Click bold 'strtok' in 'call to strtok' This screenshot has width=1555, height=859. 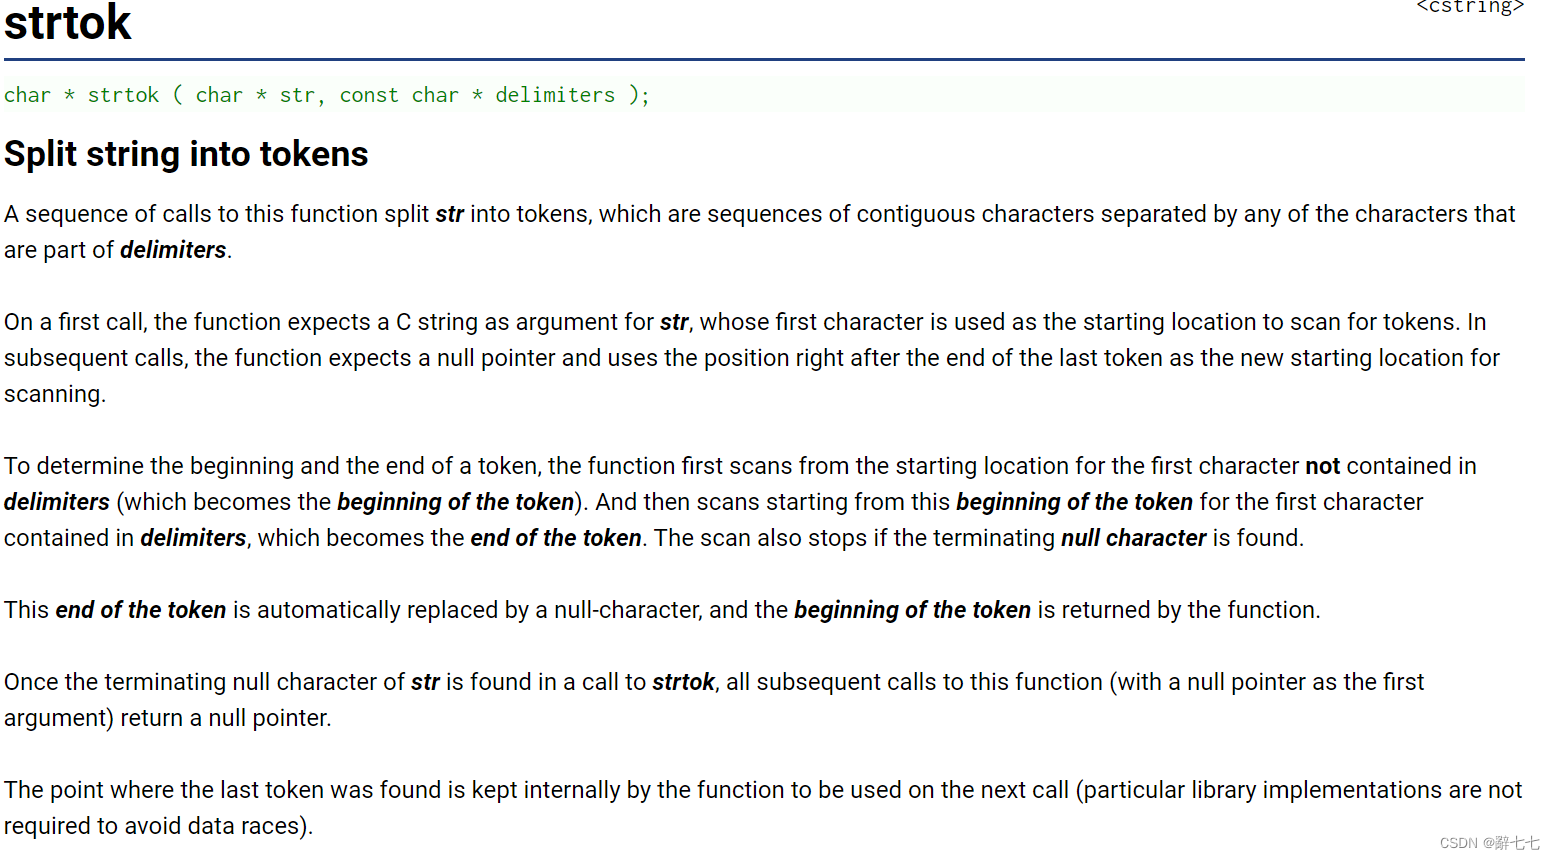click(683, 682)
